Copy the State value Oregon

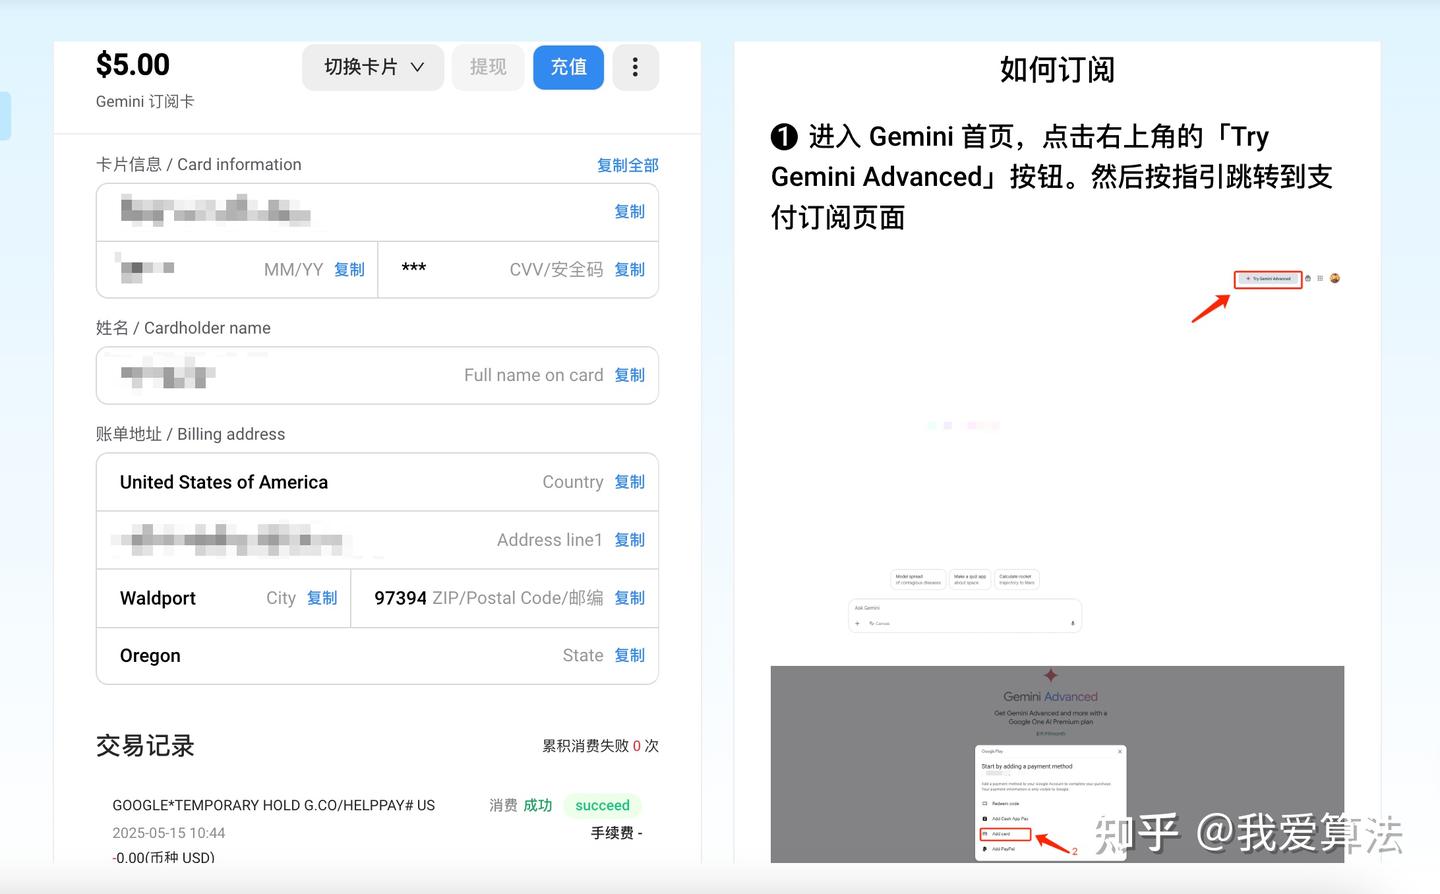629,655
